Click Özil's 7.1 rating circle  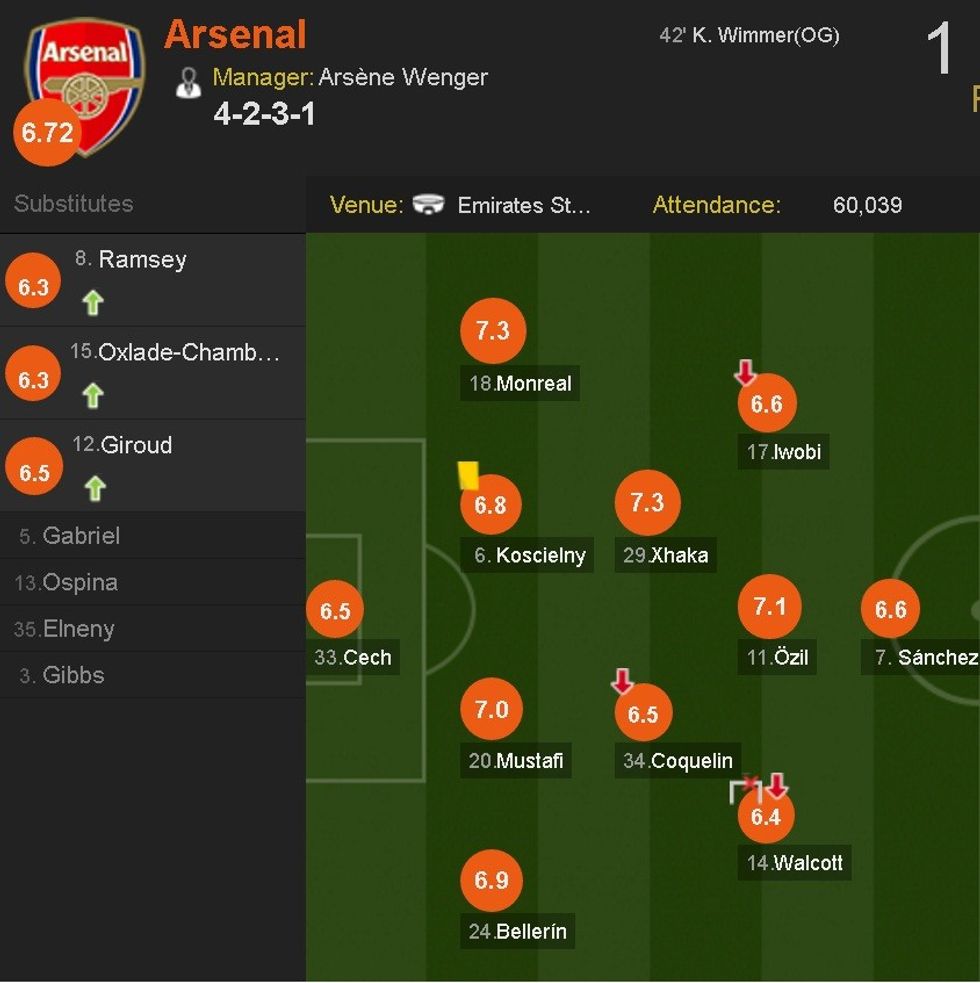coord(770,606)
